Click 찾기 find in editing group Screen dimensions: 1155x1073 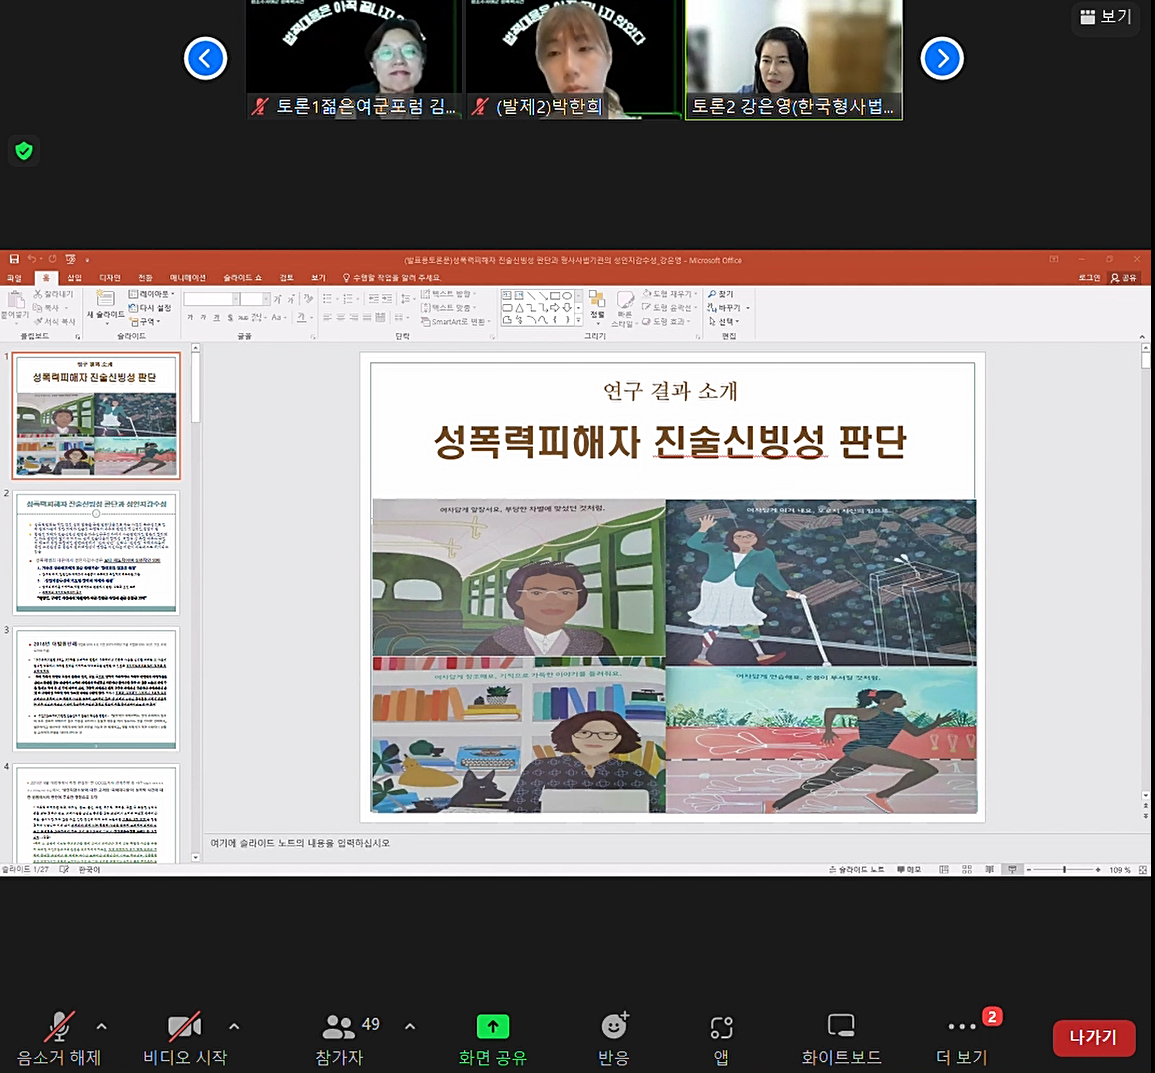coord(720,294)
